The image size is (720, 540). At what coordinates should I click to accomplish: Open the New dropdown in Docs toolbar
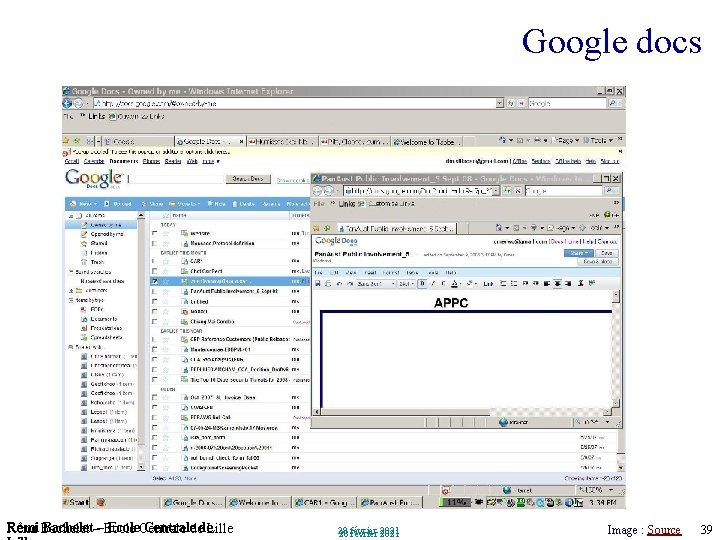coord(84,204)
